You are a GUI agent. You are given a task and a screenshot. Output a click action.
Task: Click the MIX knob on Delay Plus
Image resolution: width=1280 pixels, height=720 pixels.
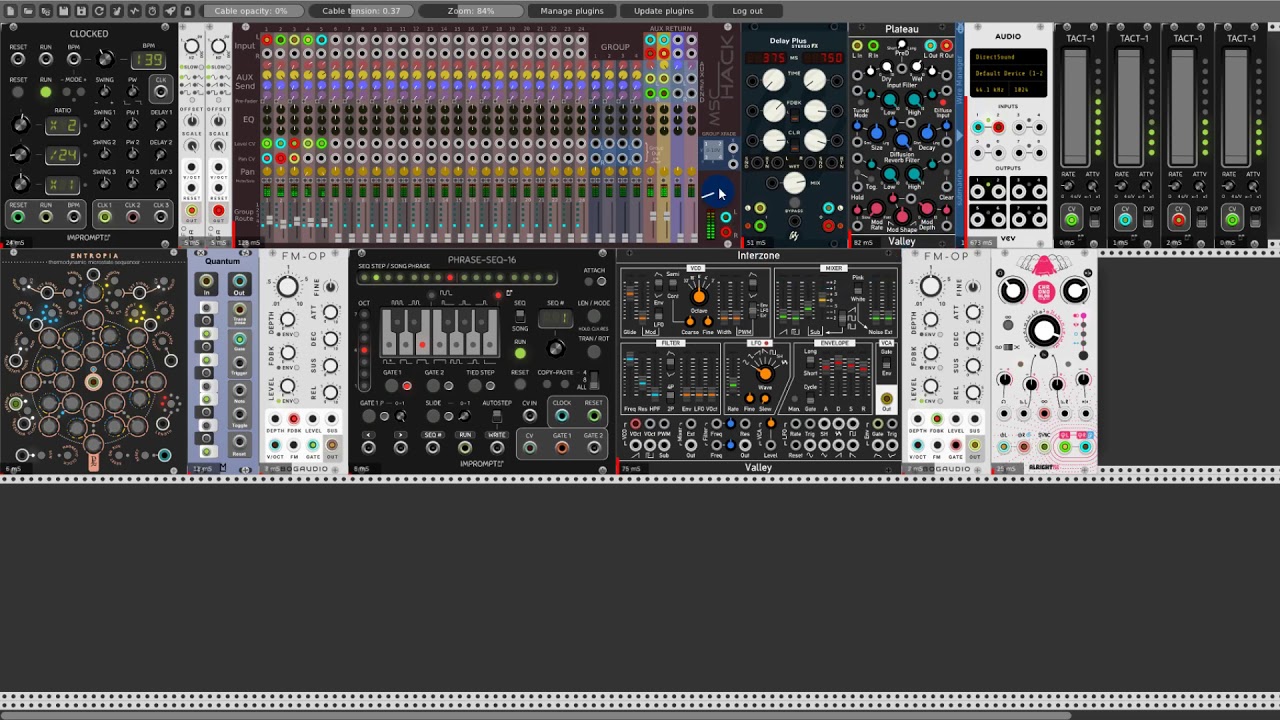[795, 182]
